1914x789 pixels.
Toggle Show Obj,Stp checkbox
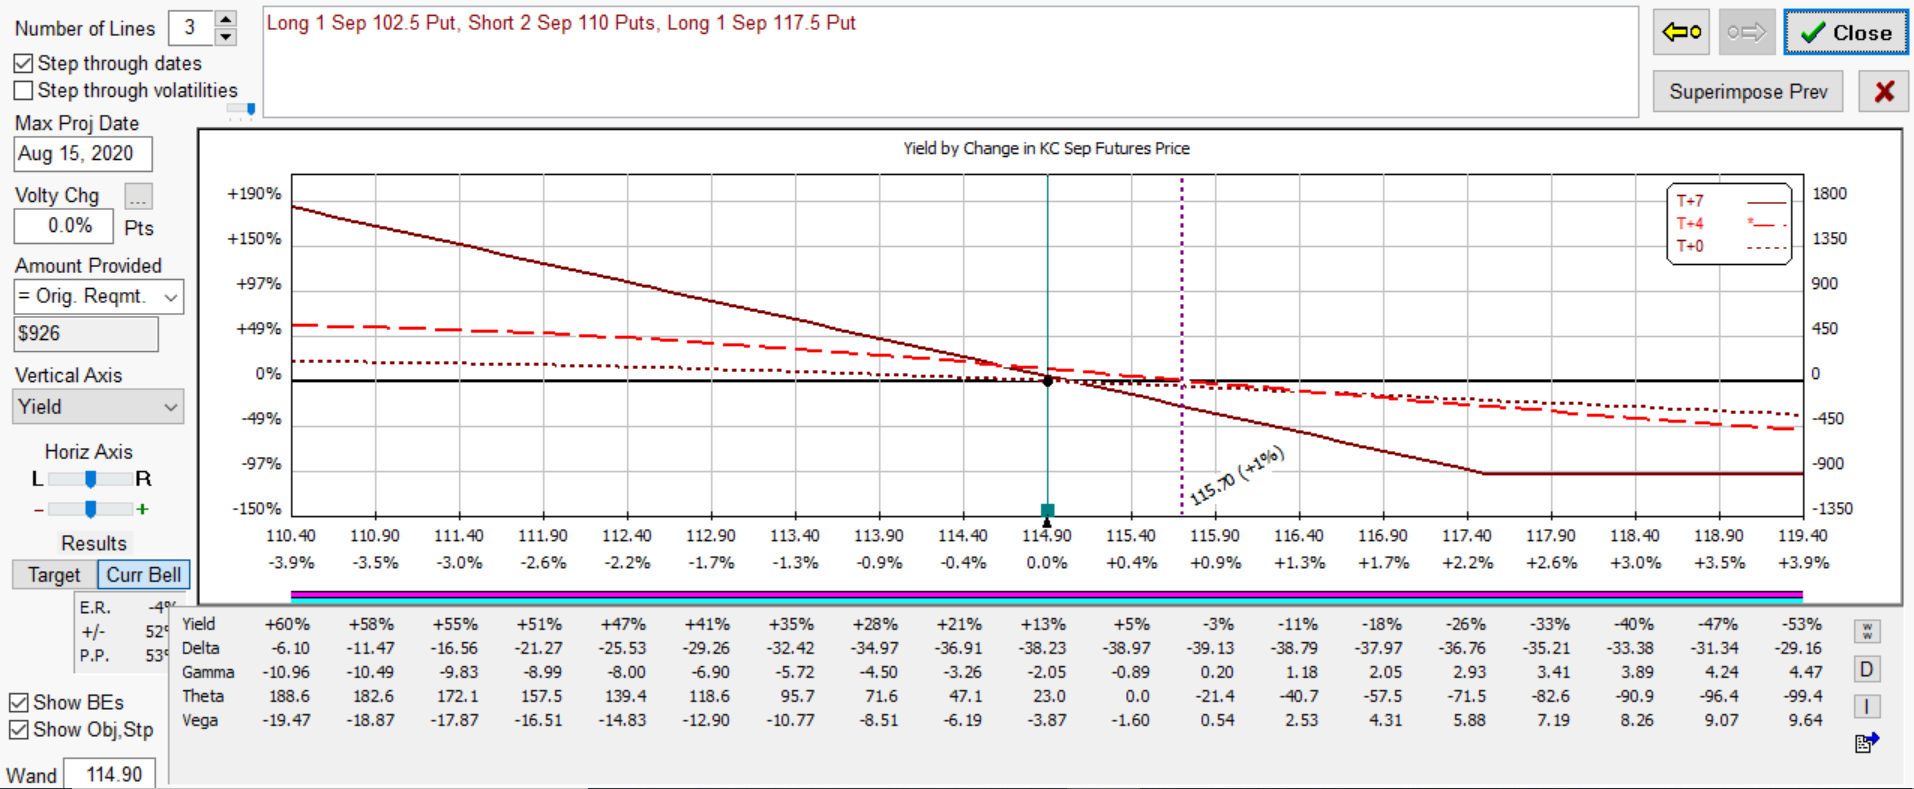(x=18, y=730)
